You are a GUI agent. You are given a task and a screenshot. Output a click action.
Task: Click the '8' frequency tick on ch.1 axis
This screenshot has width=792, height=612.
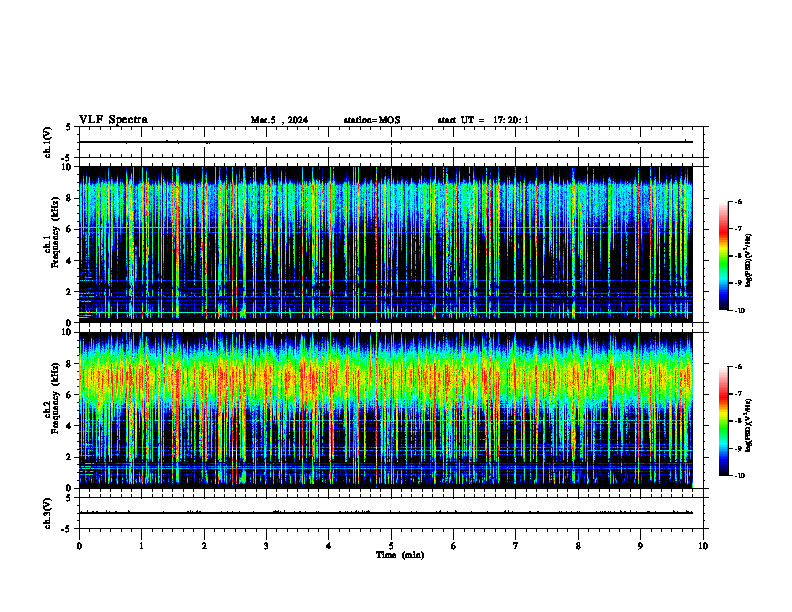tap(69, 198)
